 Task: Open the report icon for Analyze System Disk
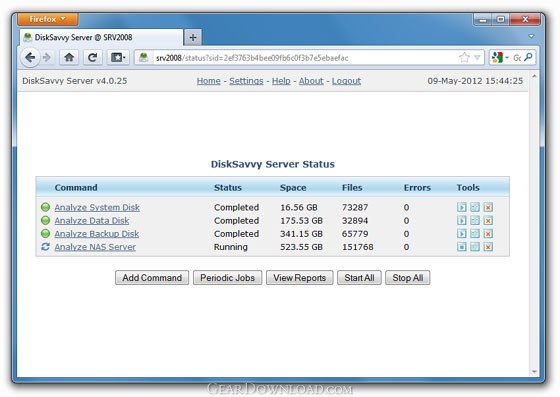coord(475,207)
